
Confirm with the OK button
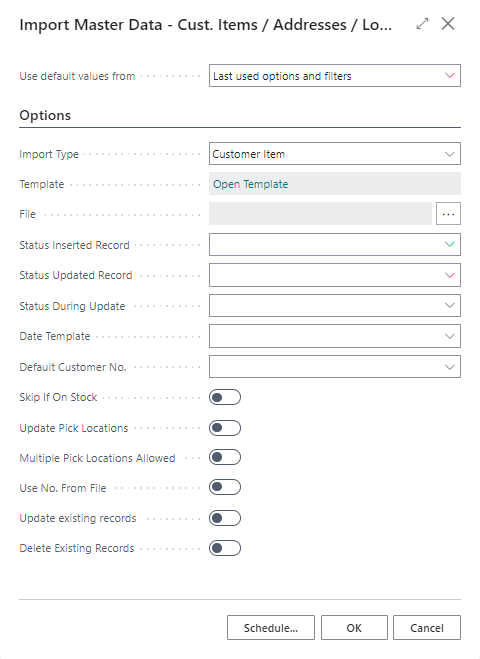[x=354, y=628]
